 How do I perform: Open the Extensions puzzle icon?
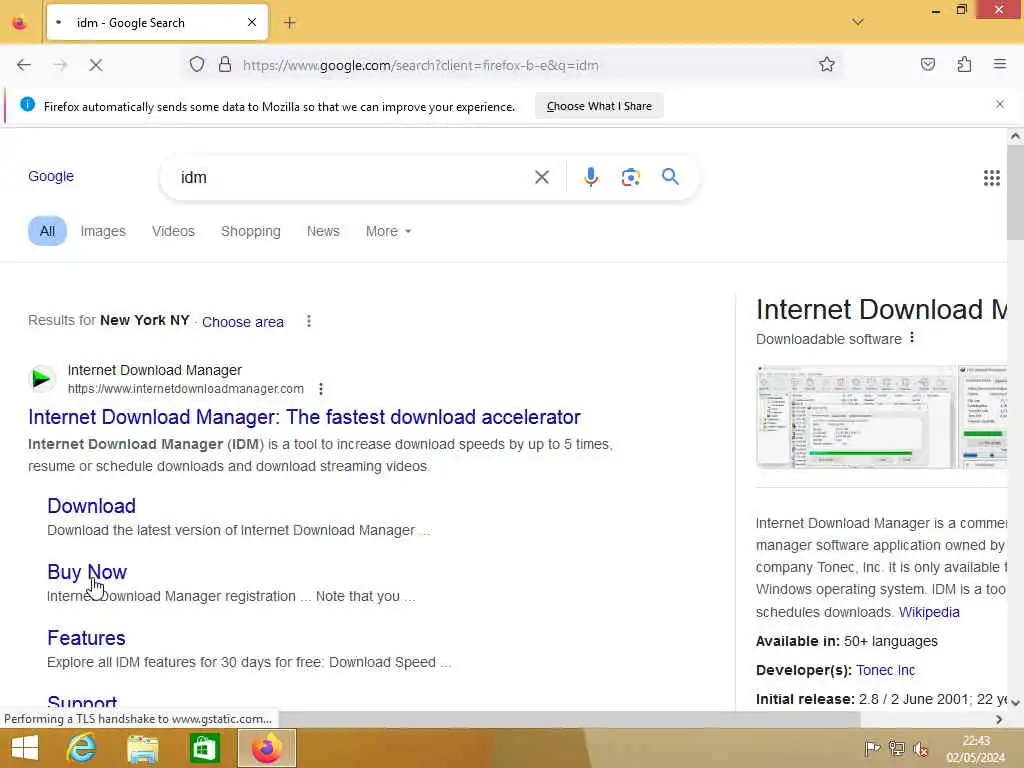[x=964, y=65]
